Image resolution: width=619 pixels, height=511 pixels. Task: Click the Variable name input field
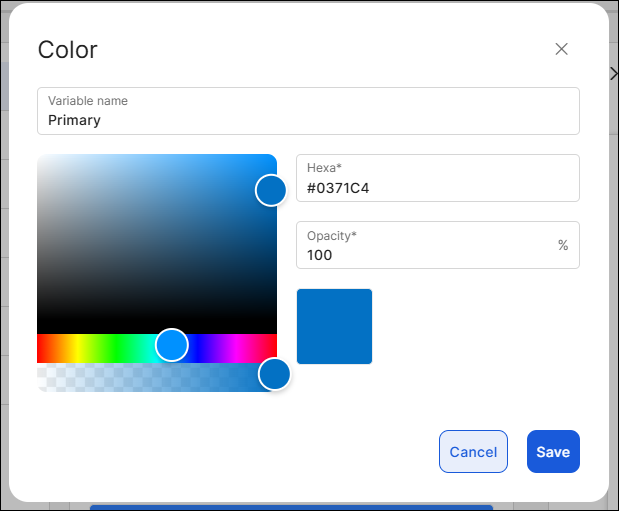point(308,119)
